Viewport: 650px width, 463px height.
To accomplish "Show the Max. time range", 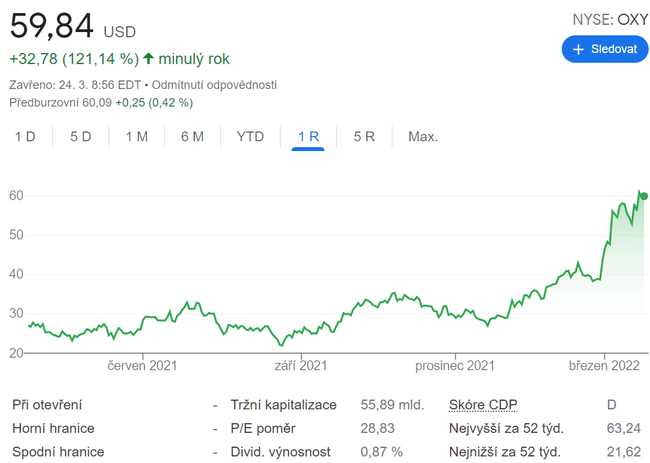I will pyautogui.click(x=423, y=136).
